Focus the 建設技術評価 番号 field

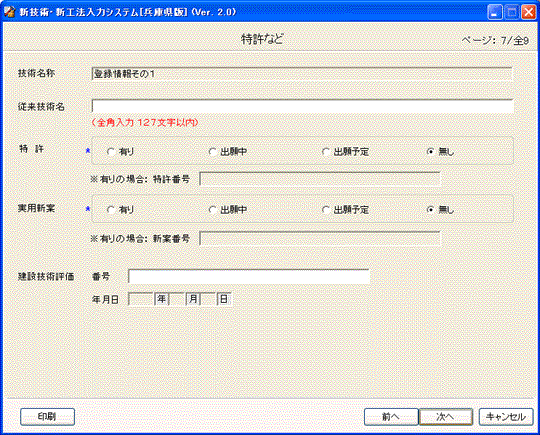[249, 277]
